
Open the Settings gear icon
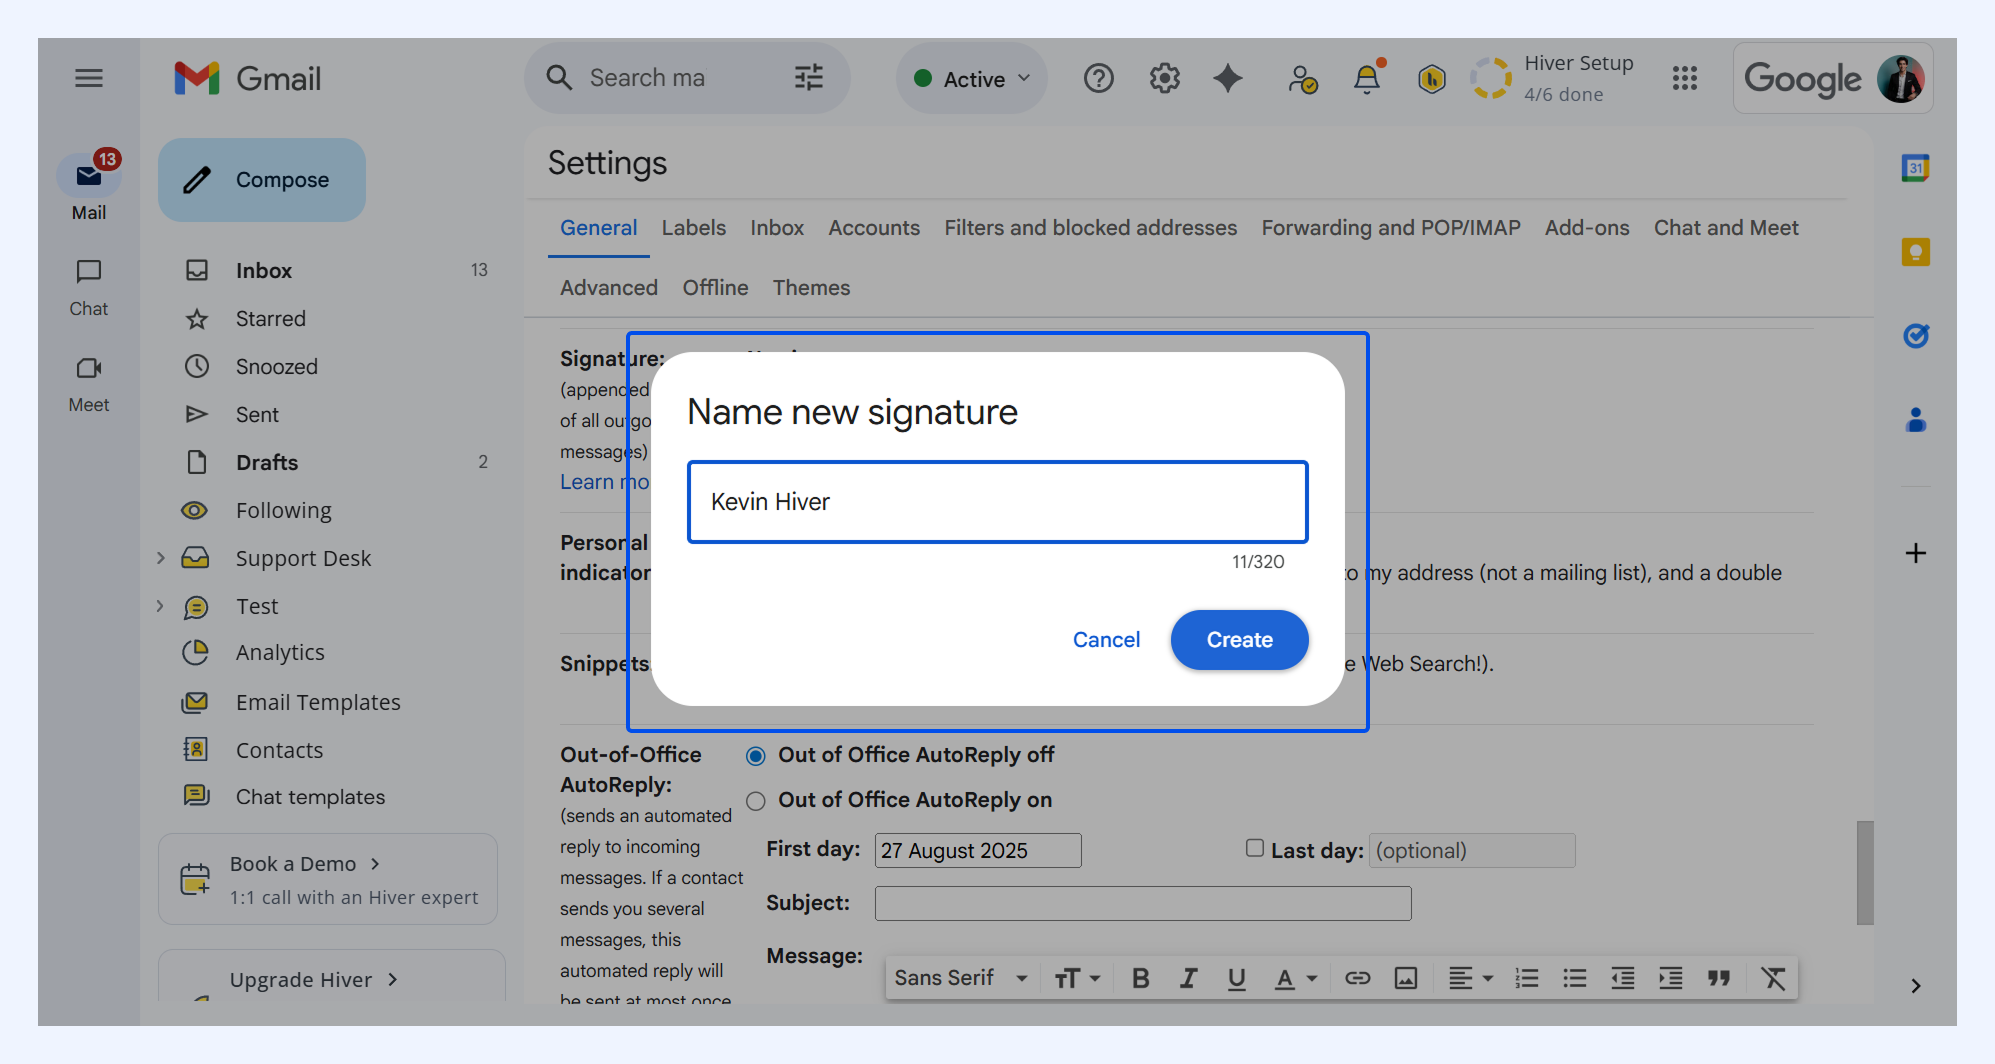pyautogui.click(x=1165, y=78)
